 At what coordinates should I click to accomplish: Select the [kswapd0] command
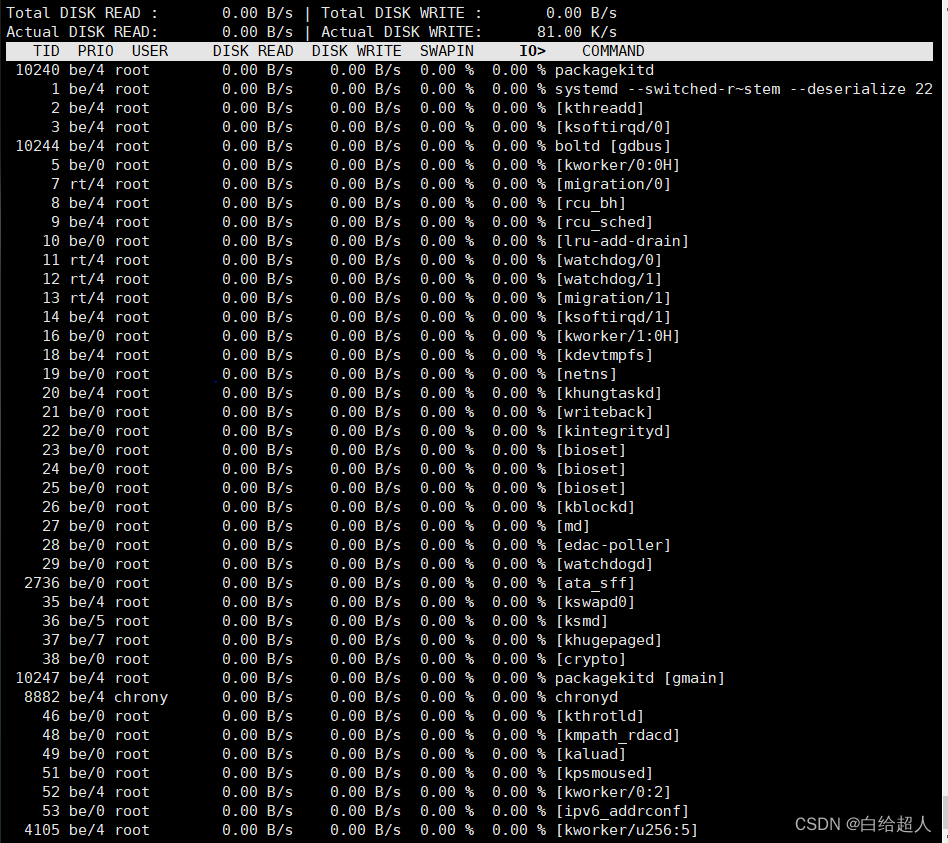[x=596, y=602]
